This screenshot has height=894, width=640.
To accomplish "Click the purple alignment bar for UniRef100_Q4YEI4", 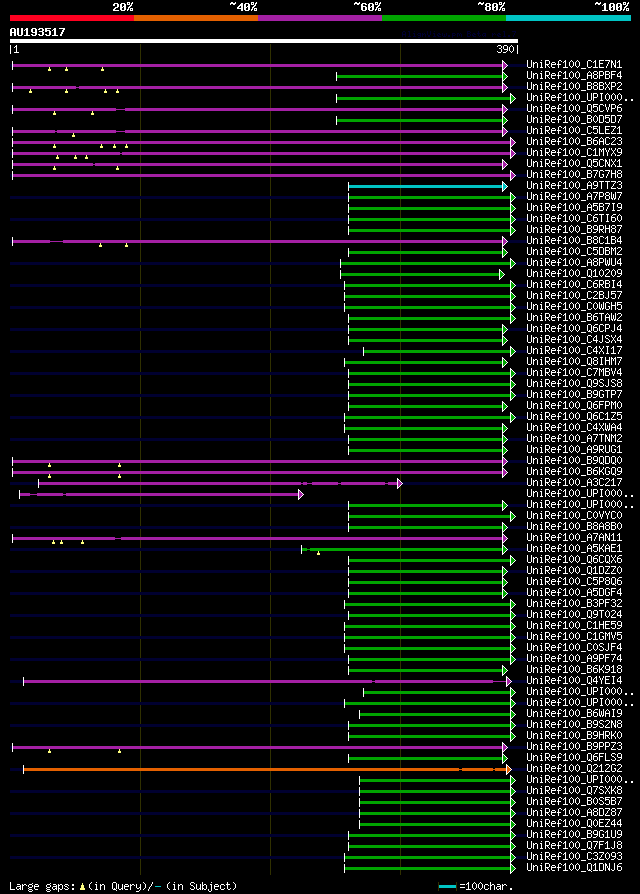I will click(267, 681).
